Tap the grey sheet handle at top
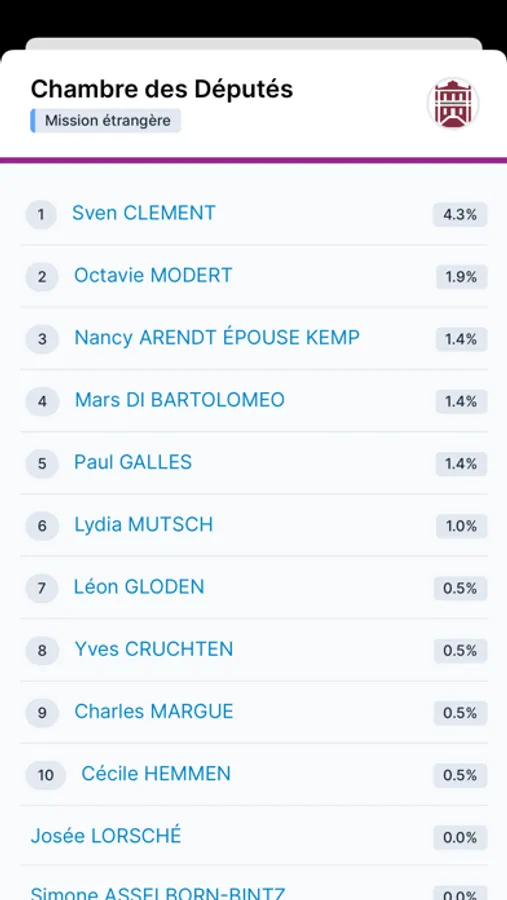507x900 pixels. click(x=253, y=44)
